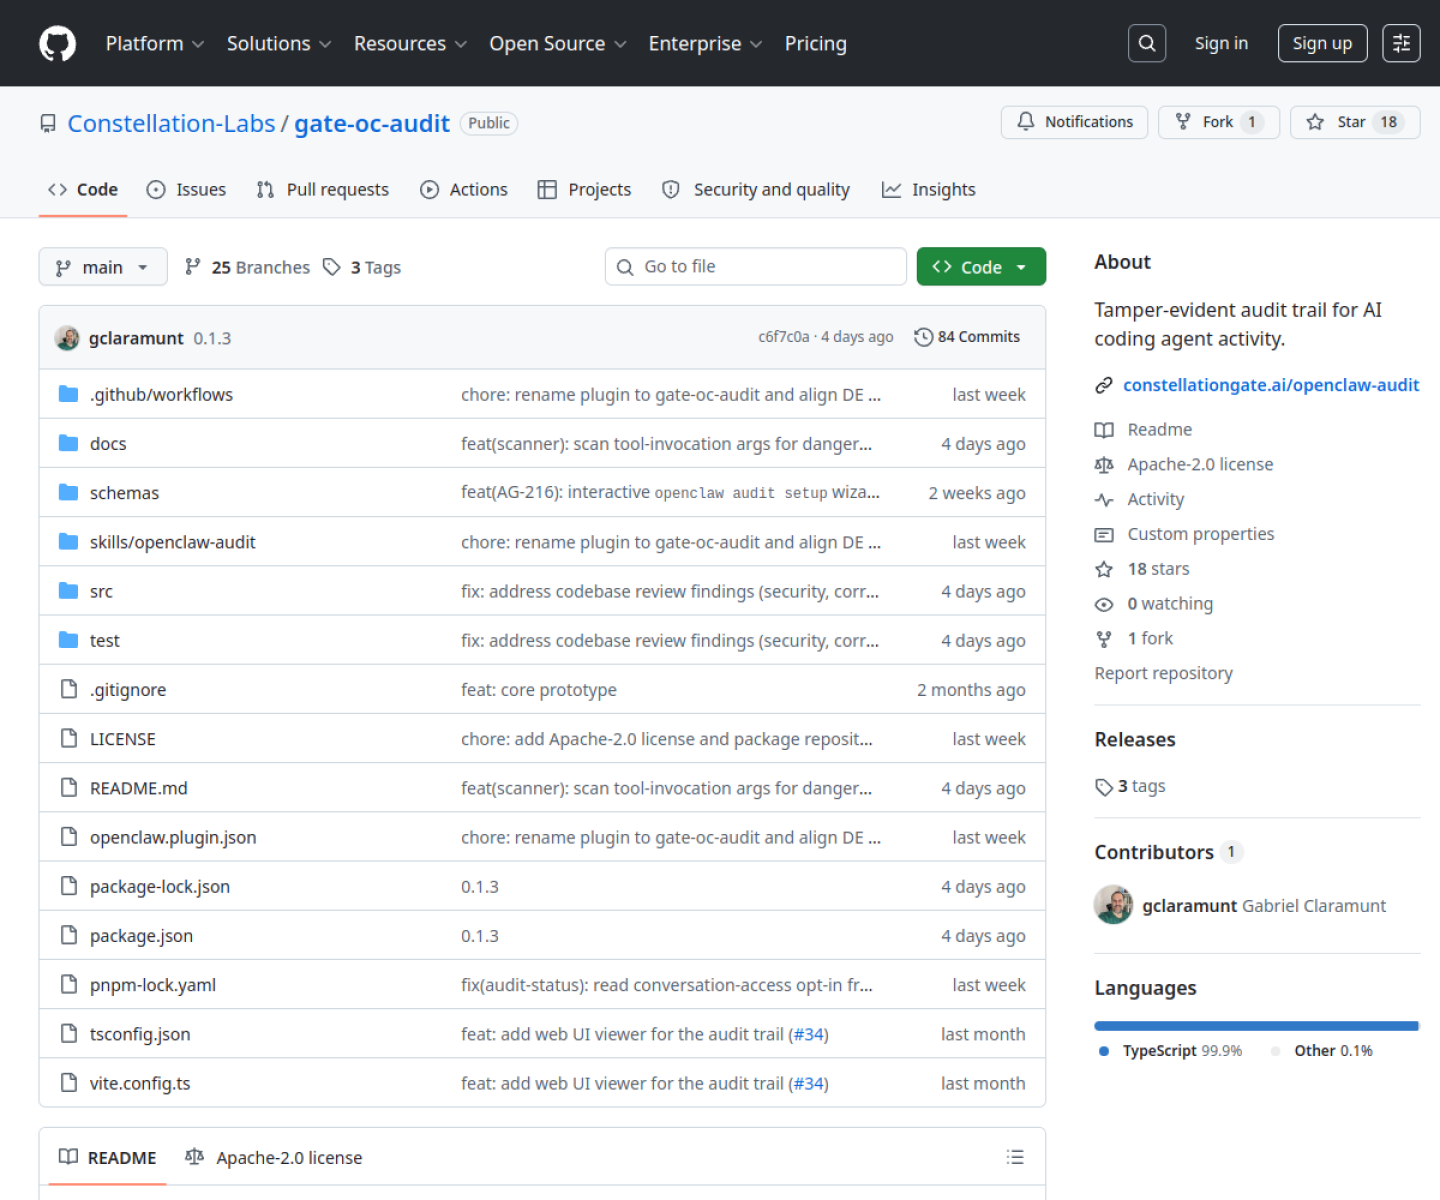Viewport: 1440px width, 1200px height.
Task: Open the search magnifier button
Action: click(1147, 43)
